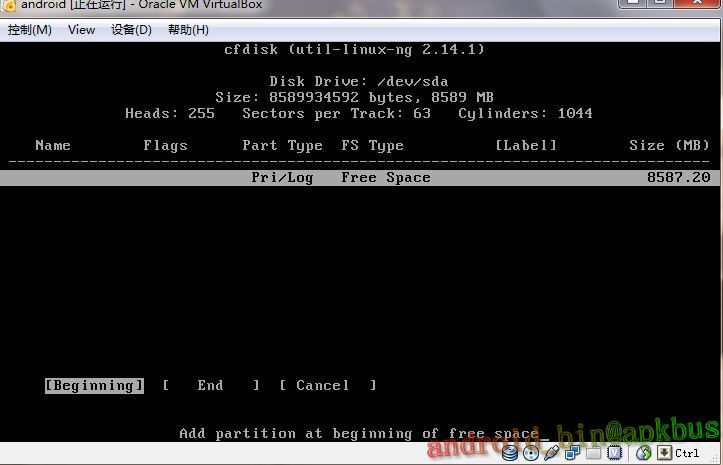Image resolution: width=723 pixels, height=465 pixels.
Task: Select the Cancel option in cfdisk
Action: (328, 386)
